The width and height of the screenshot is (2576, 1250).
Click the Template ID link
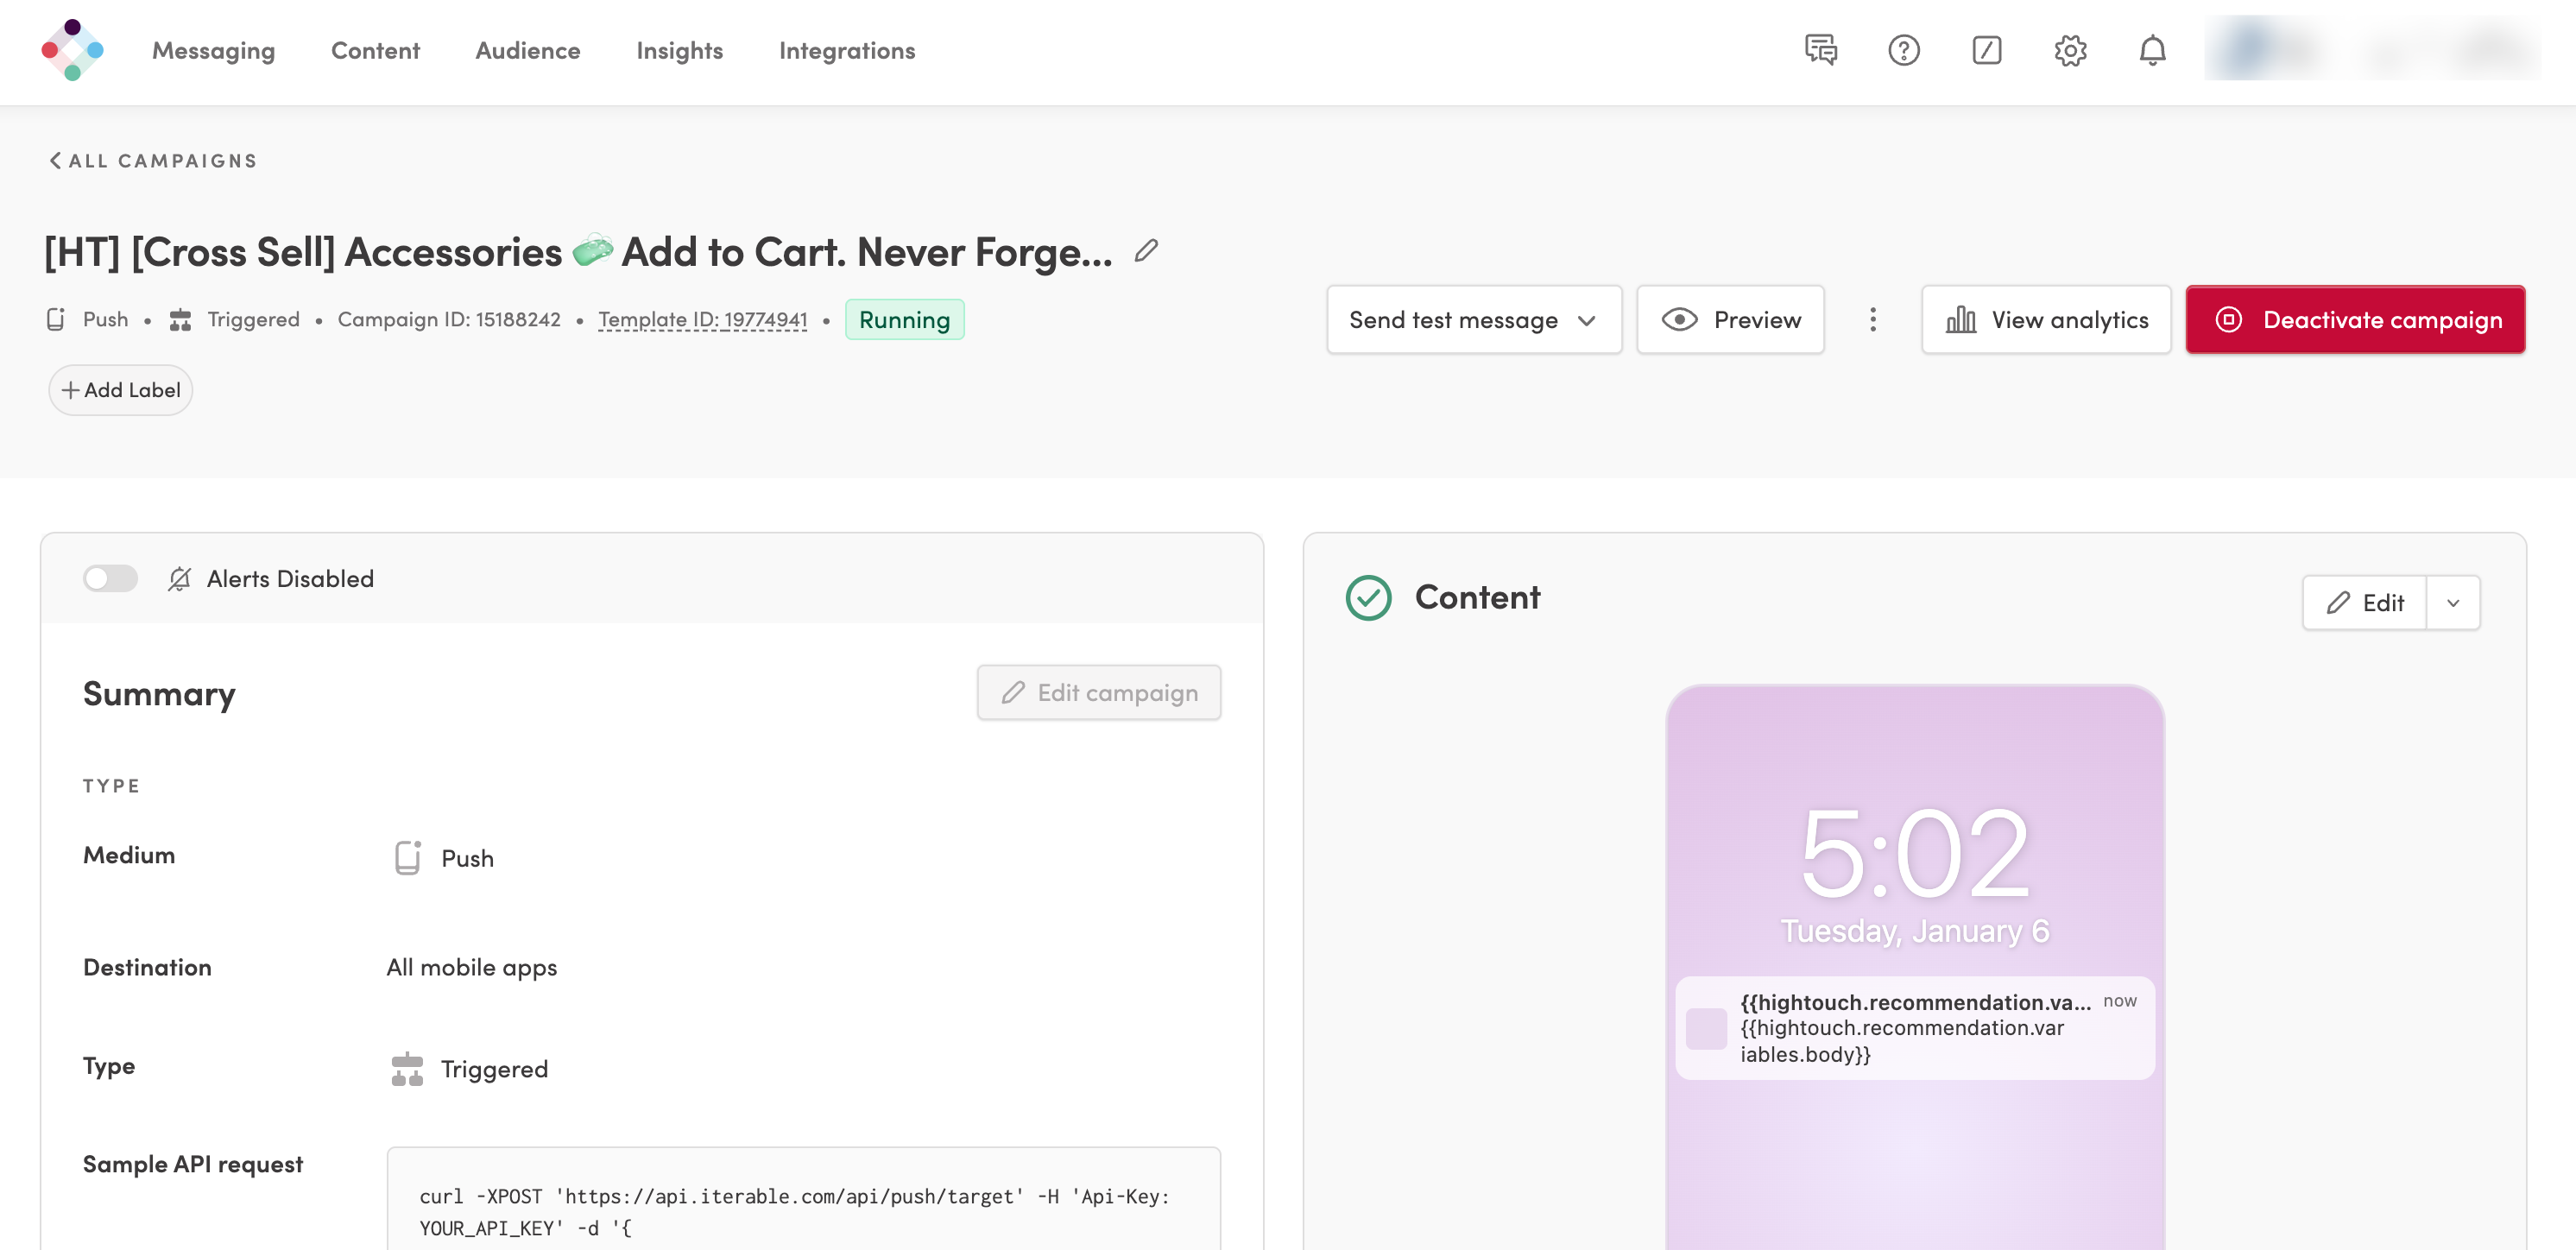pyautogui.click(x=702, y=320)
